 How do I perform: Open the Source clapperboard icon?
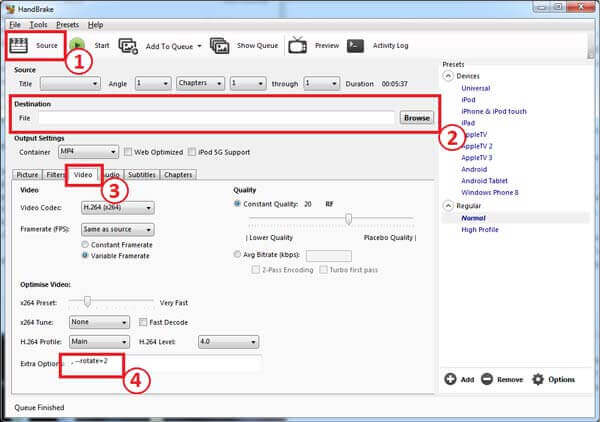click(18, 46)
